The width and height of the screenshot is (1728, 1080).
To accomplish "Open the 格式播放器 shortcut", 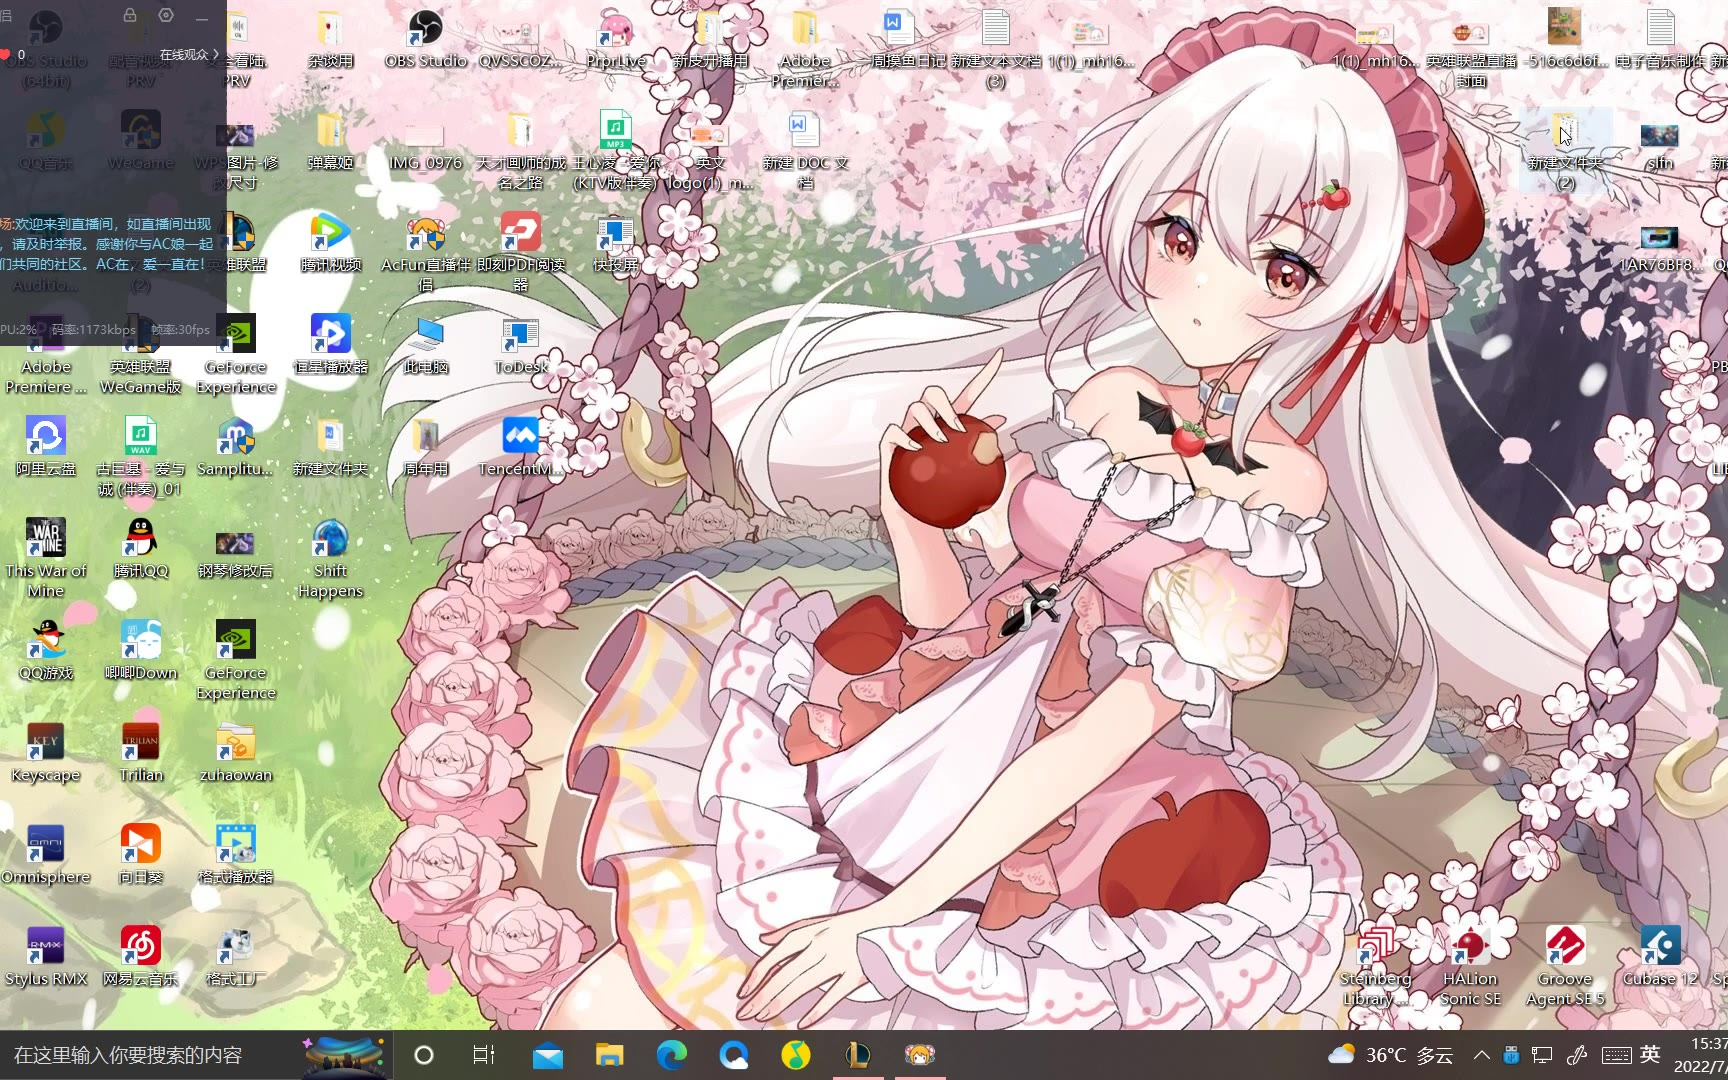I will 235,856.
